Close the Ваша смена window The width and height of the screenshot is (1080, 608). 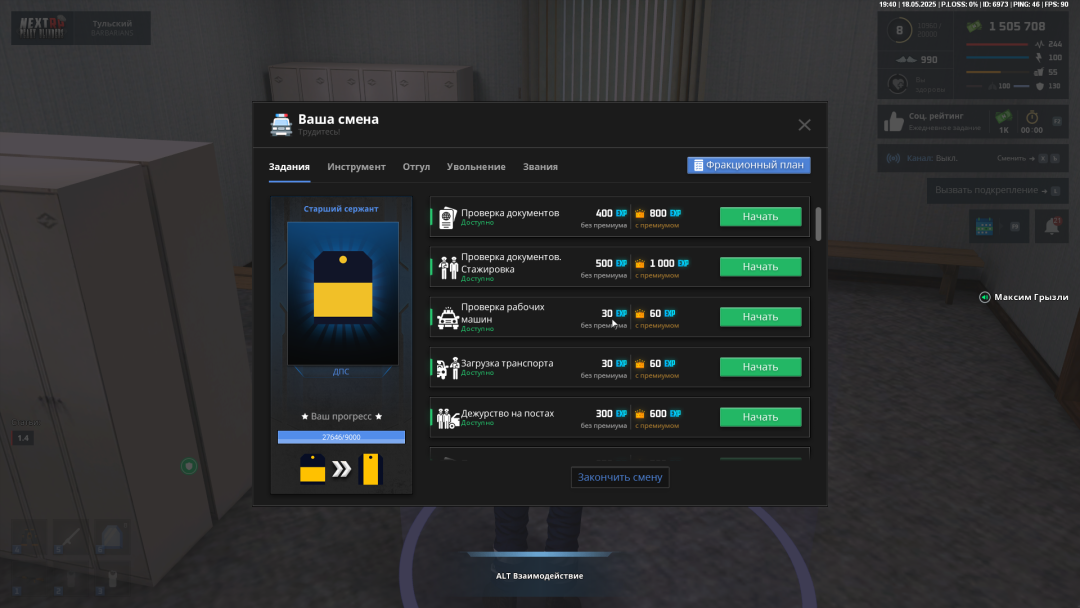(804, 125)
